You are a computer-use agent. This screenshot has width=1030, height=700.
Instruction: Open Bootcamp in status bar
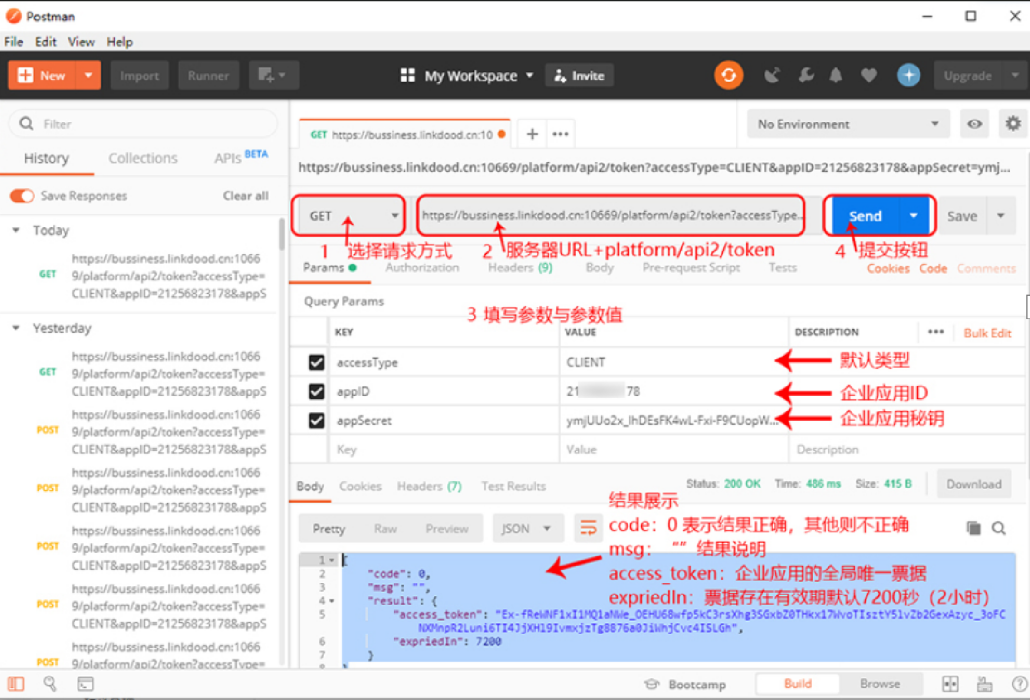(x=685, y=684)
